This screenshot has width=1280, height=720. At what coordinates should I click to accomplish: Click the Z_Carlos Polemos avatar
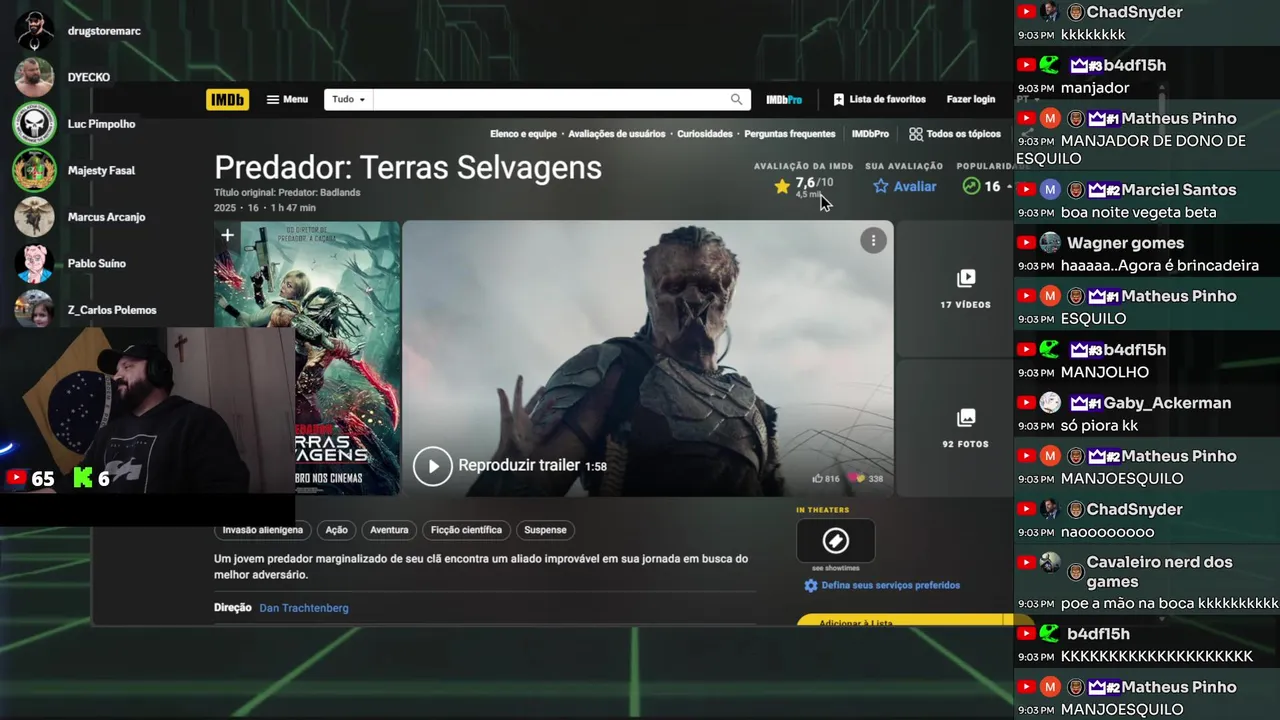[x=34, y=308]
